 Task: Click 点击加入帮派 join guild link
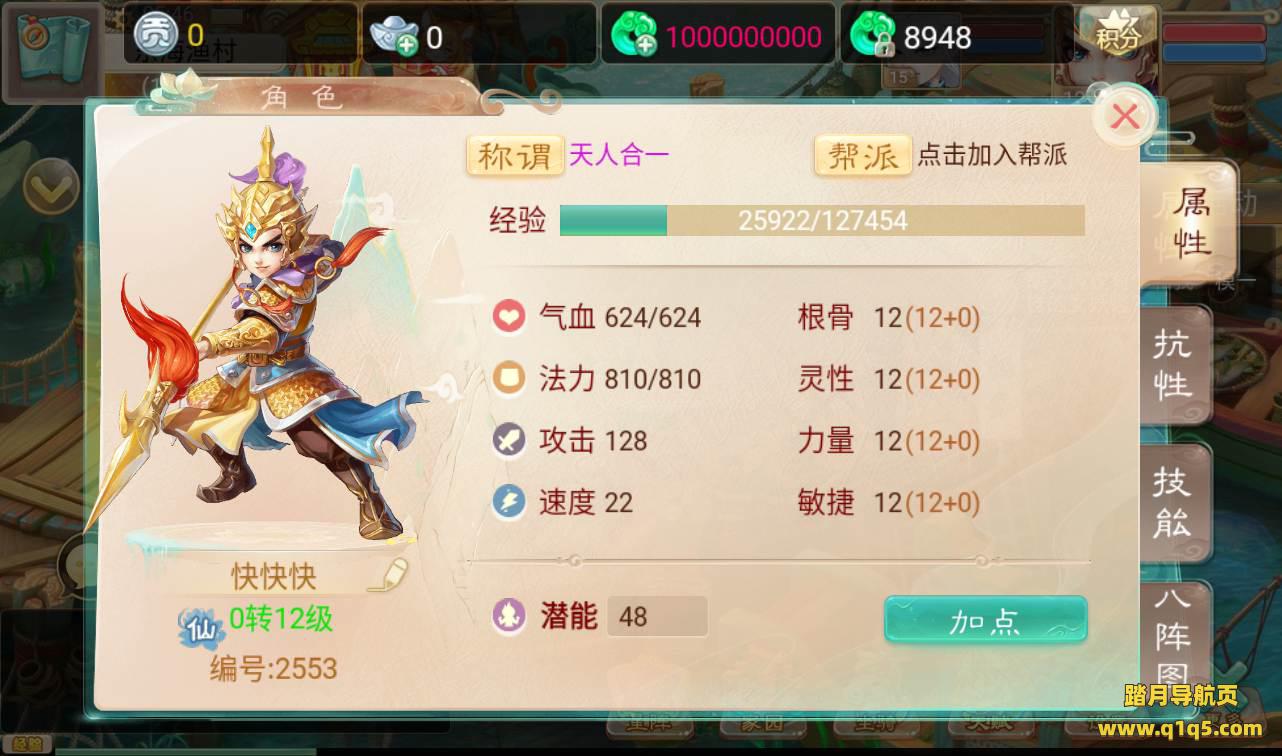pyautogui.click(x=992, y=154)
